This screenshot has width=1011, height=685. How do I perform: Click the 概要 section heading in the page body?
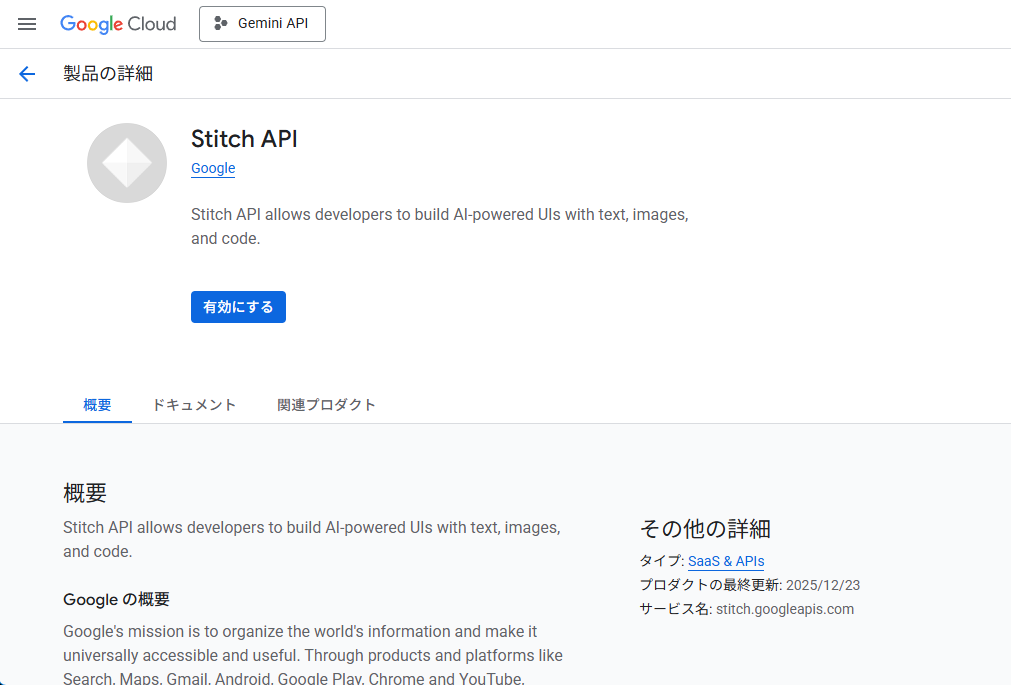(85, 493)
